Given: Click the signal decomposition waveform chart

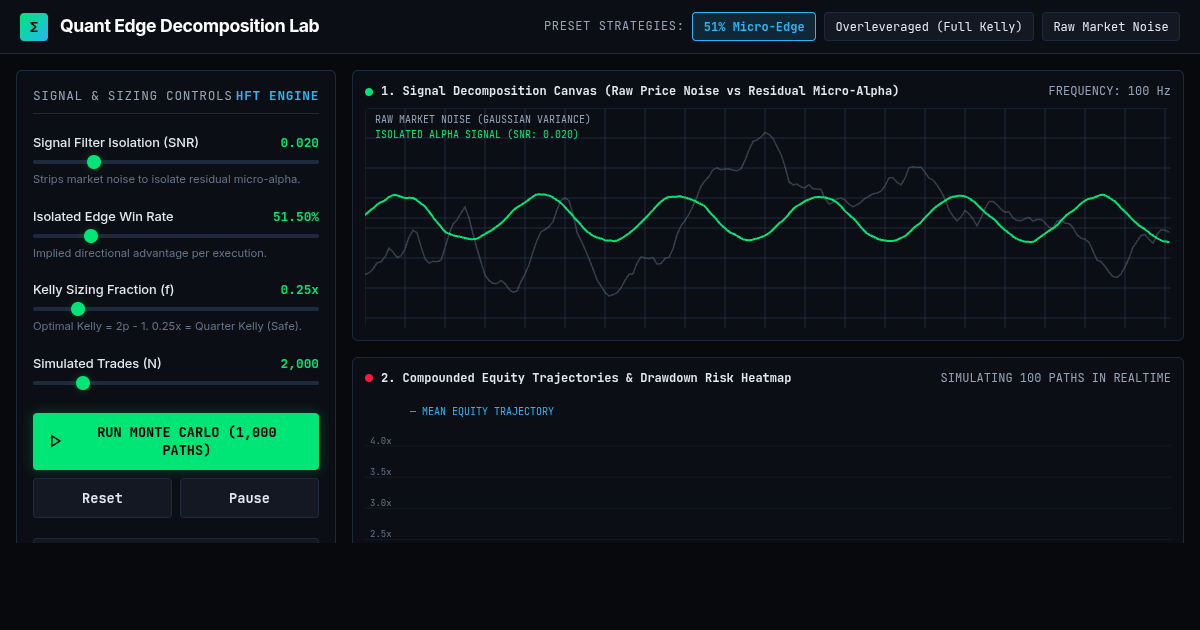Looking at the screenshot, I should pos(768,218).
